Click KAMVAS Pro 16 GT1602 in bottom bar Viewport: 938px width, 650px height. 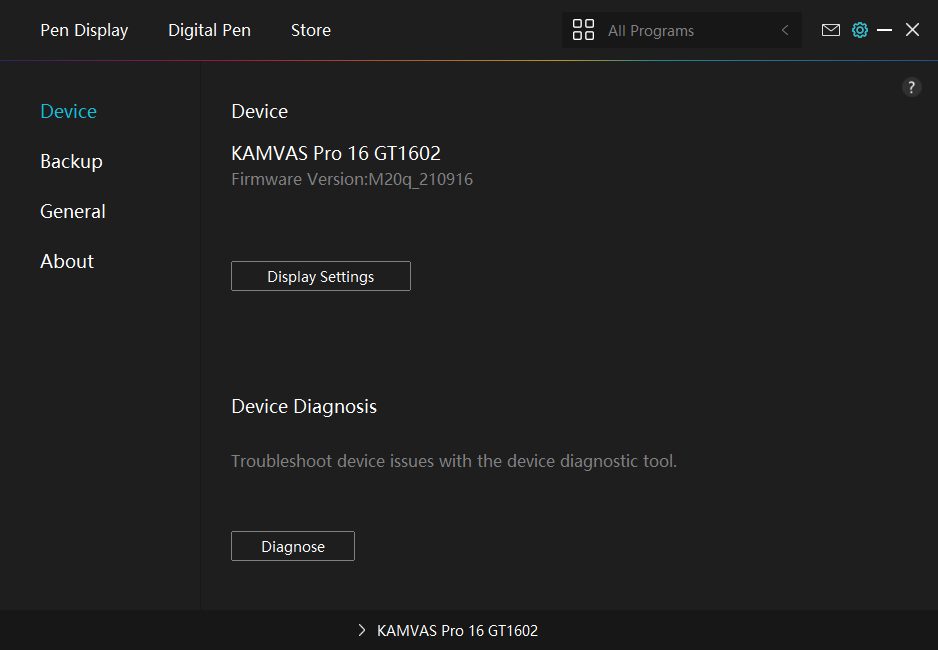click(457, 631)
